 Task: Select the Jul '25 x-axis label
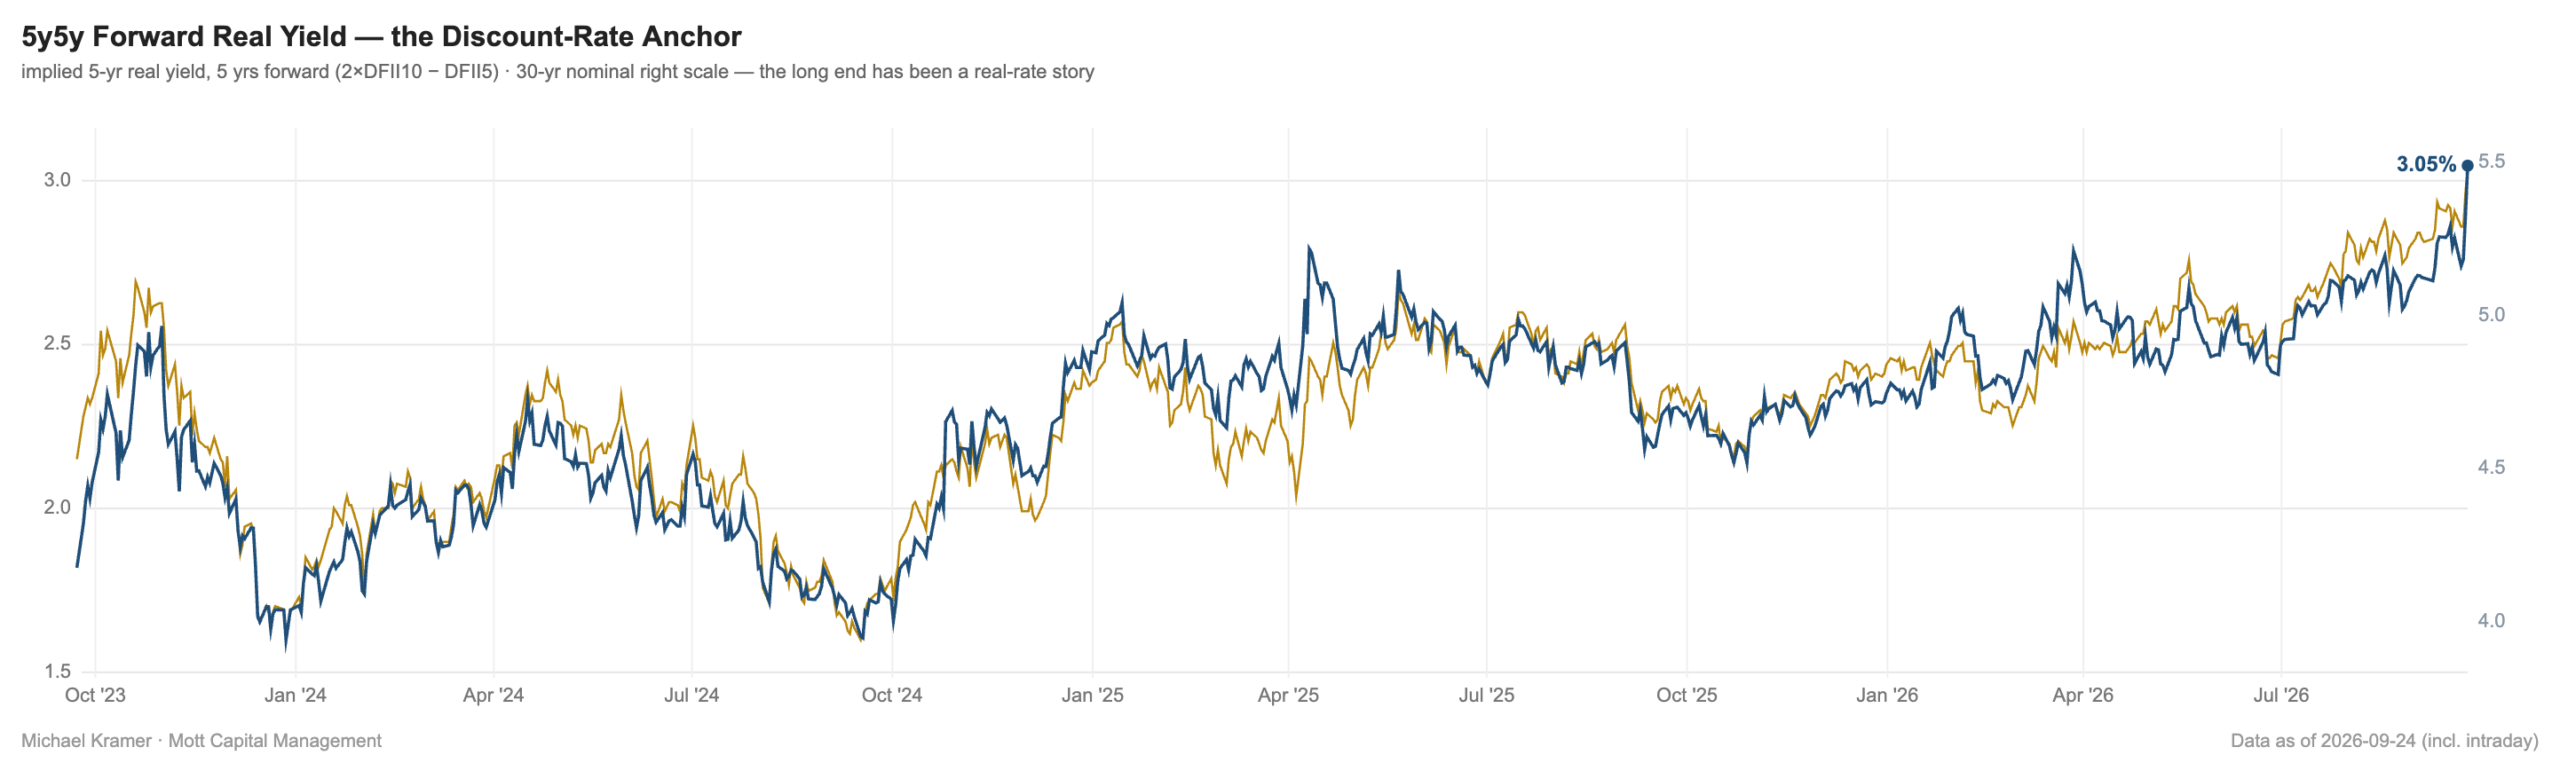[1486, 695]
